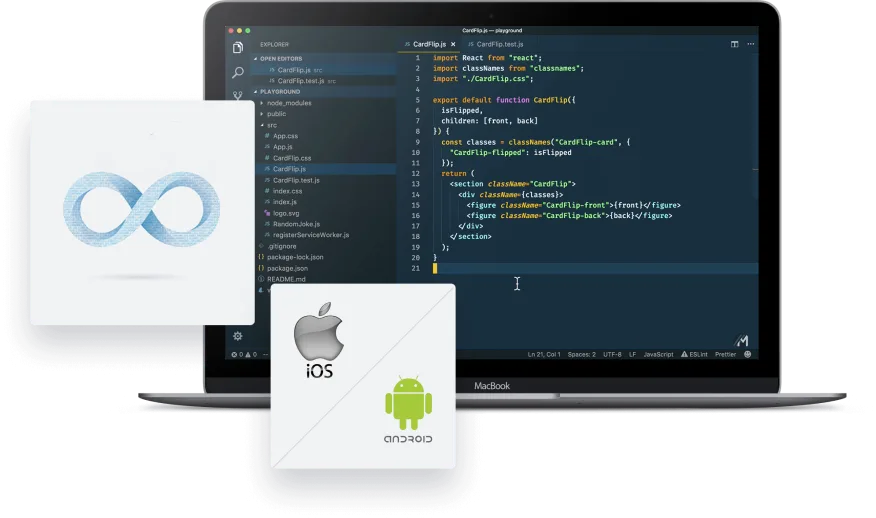Expand the node_modules folder
876x518 pixels.
[x=288, y=103]
